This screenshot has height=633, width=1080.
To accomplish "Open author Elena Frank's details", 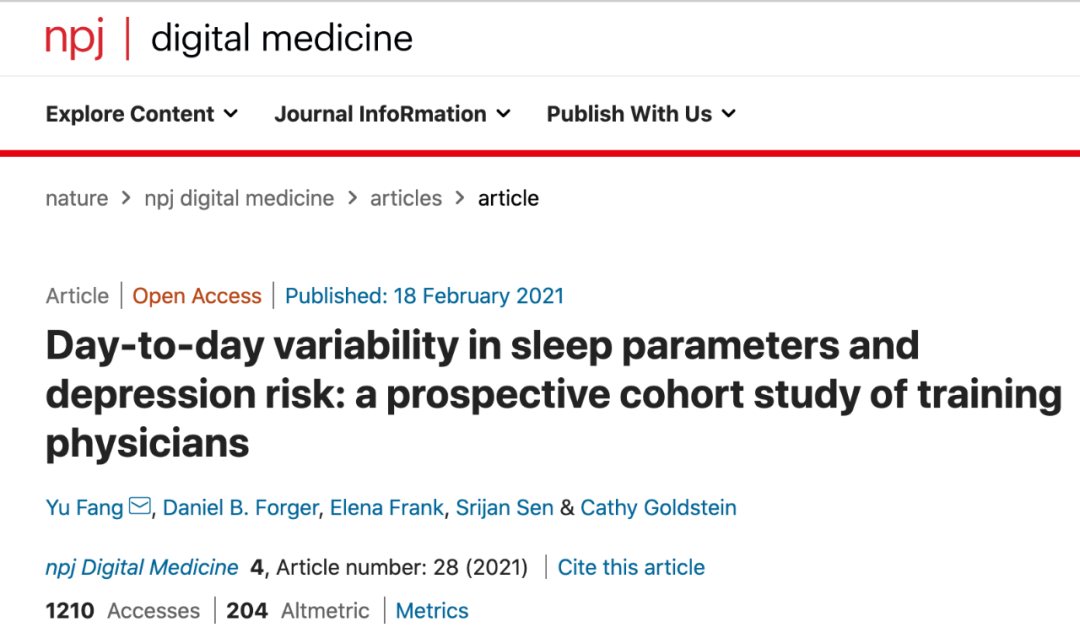I will coord(387,508).
